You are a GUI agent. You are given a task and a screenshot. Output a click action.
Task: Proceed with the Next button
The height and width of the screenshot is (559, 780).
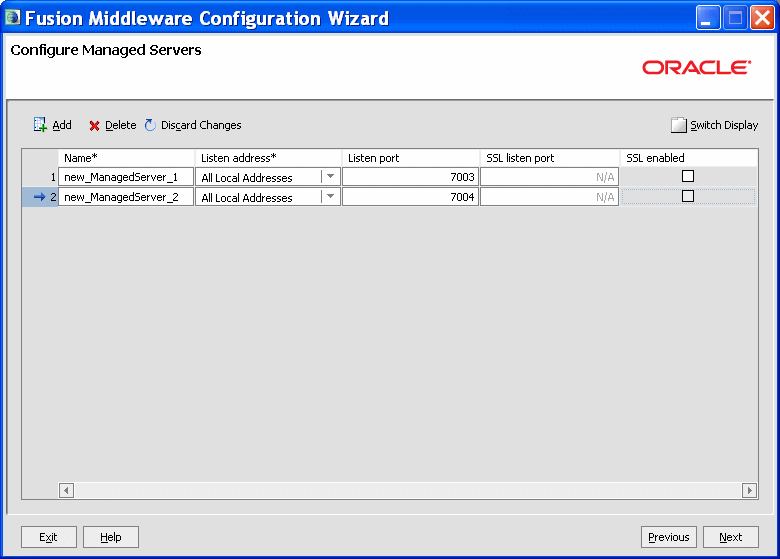(x=730, y=537)
